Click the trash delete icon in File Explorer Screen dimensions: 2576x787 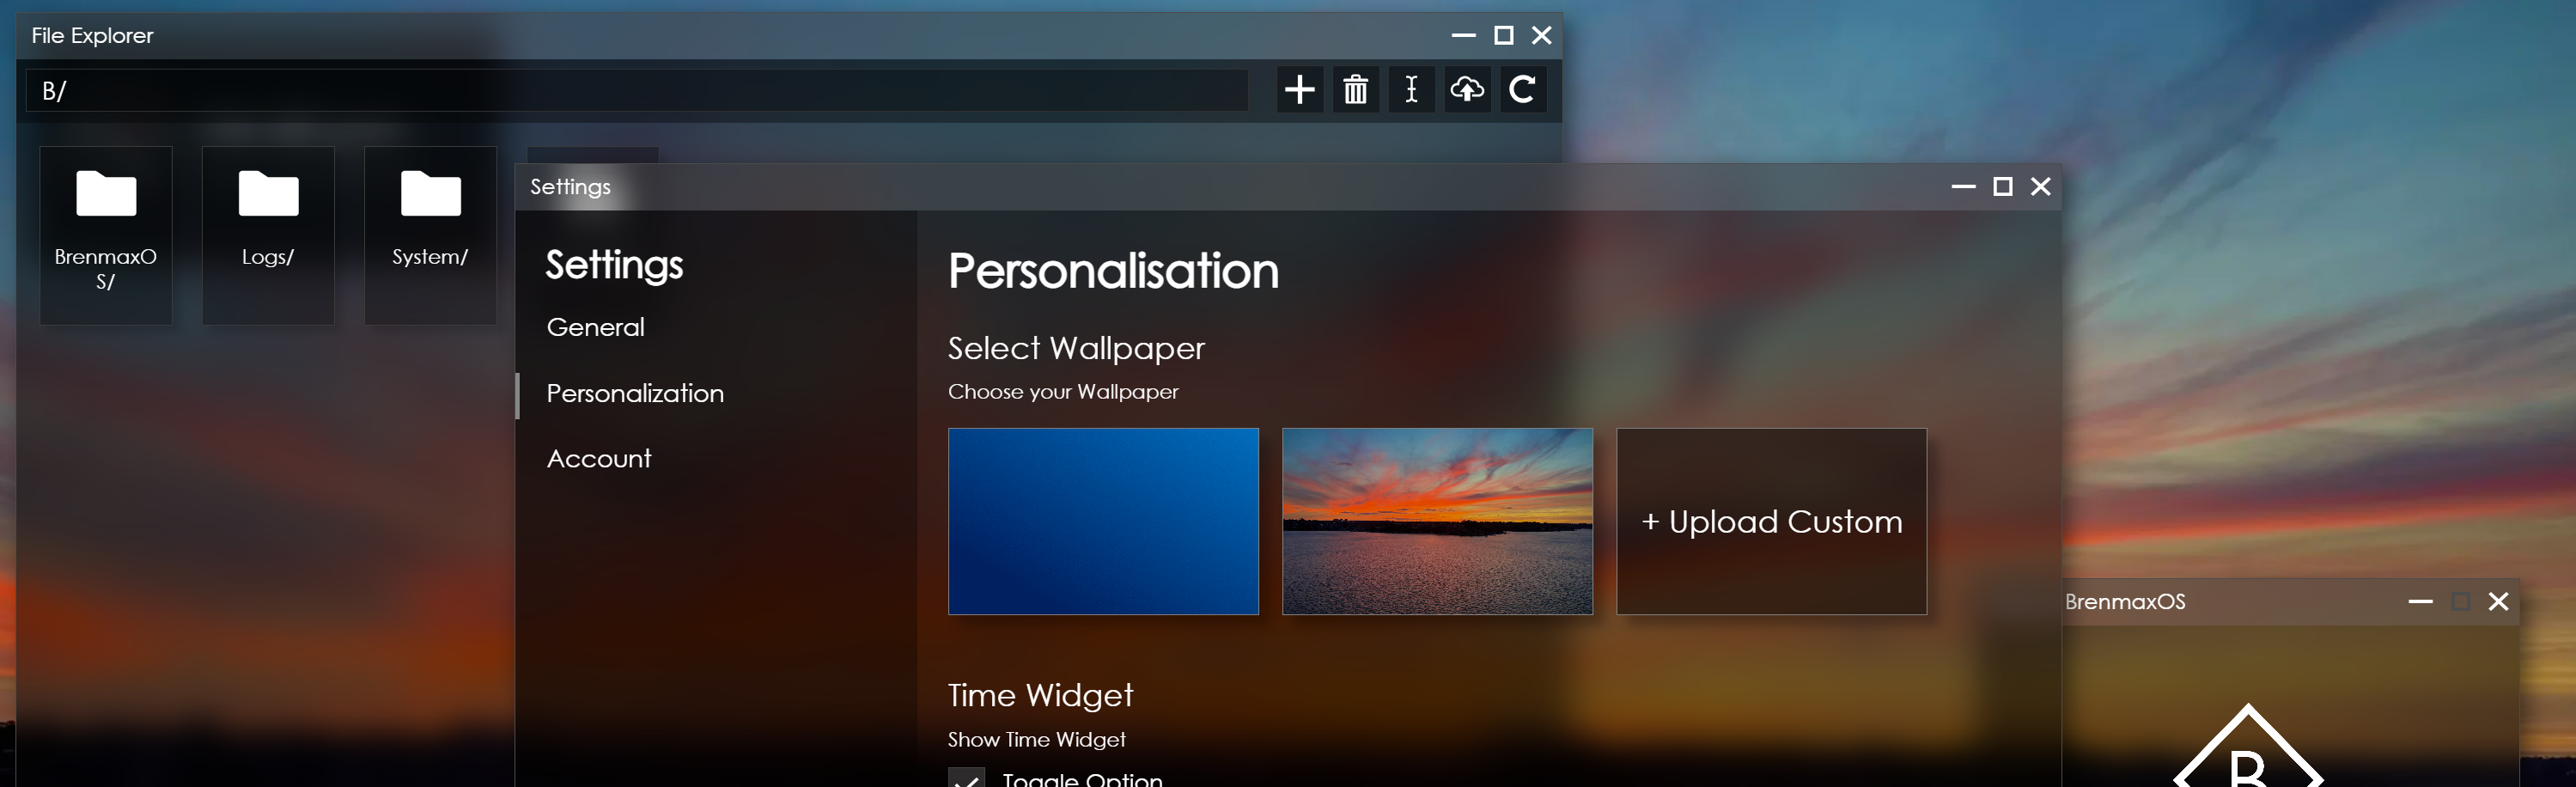coord(1355,90)
